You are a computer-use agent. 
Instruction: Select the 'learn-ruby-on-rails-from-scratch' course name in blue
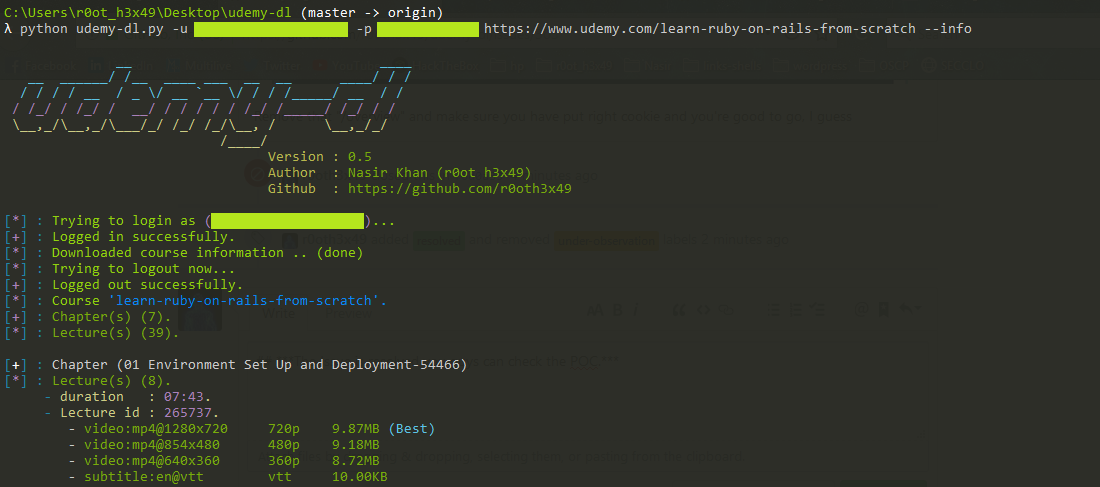pos(248,300)
